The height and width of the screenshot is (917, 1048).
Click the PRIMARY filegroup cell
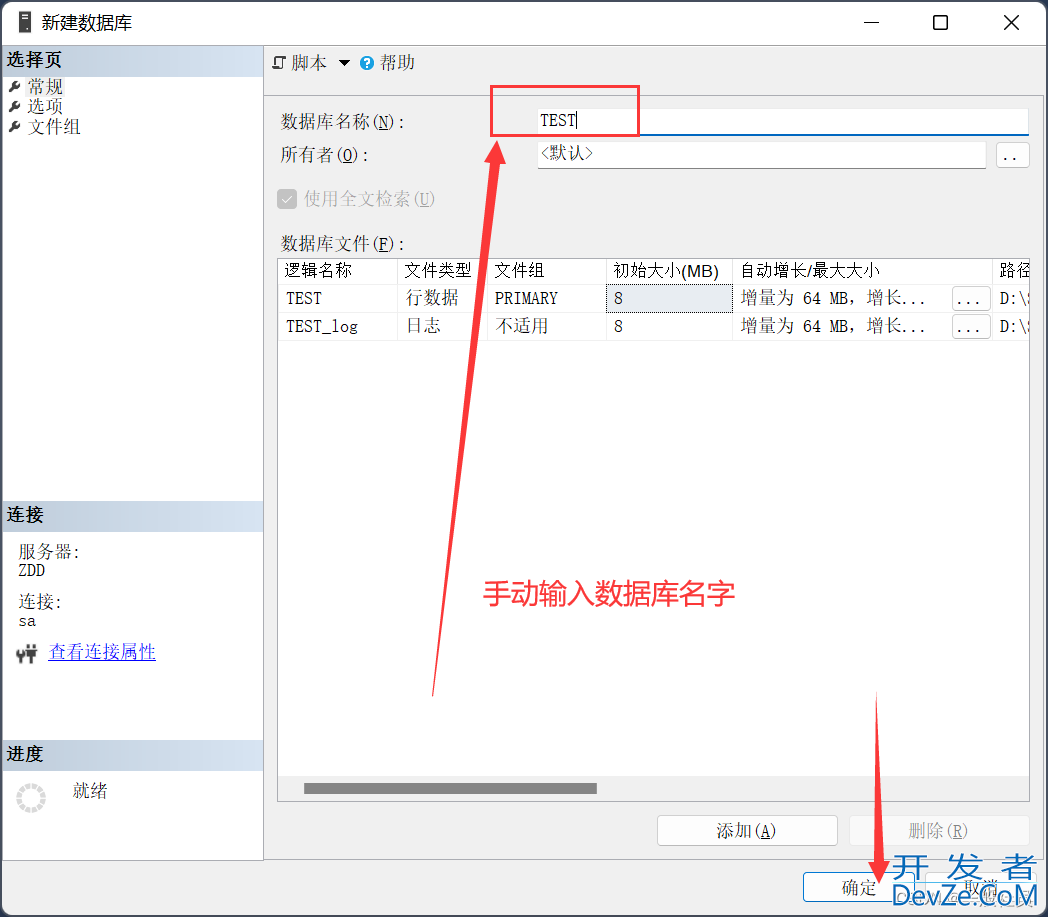(546, 298)
